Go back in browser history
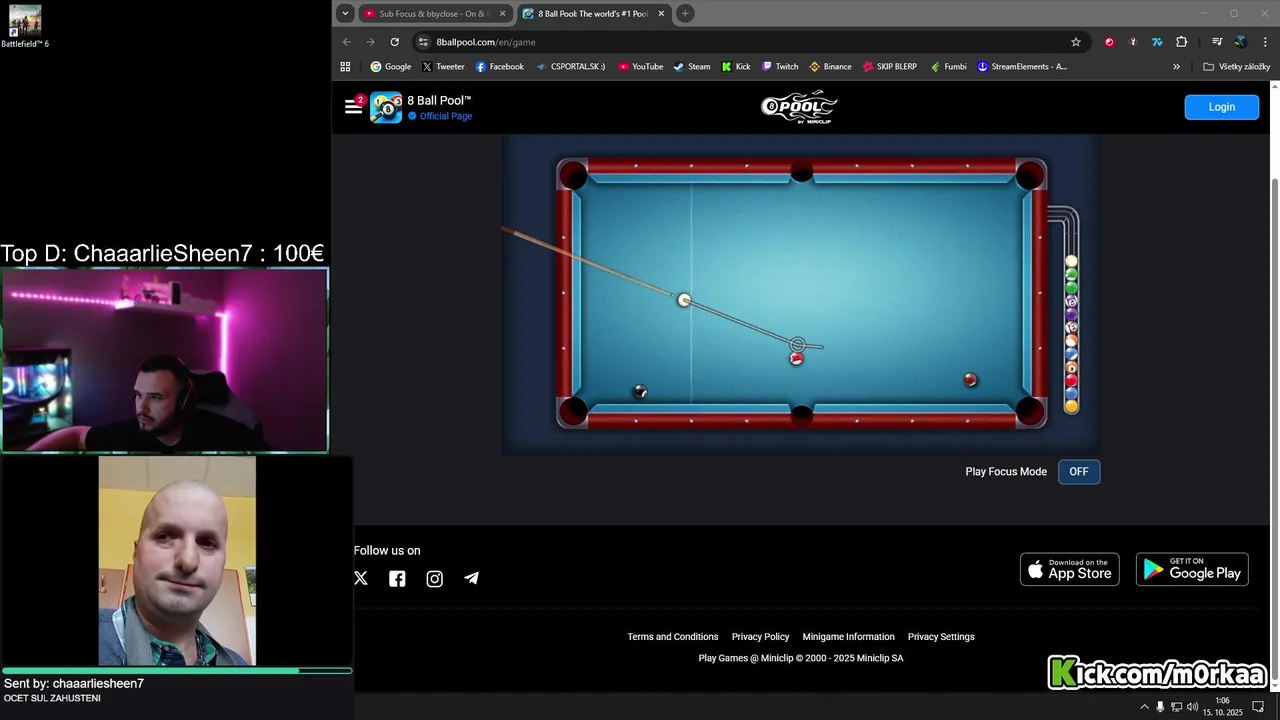 [346, 42]
